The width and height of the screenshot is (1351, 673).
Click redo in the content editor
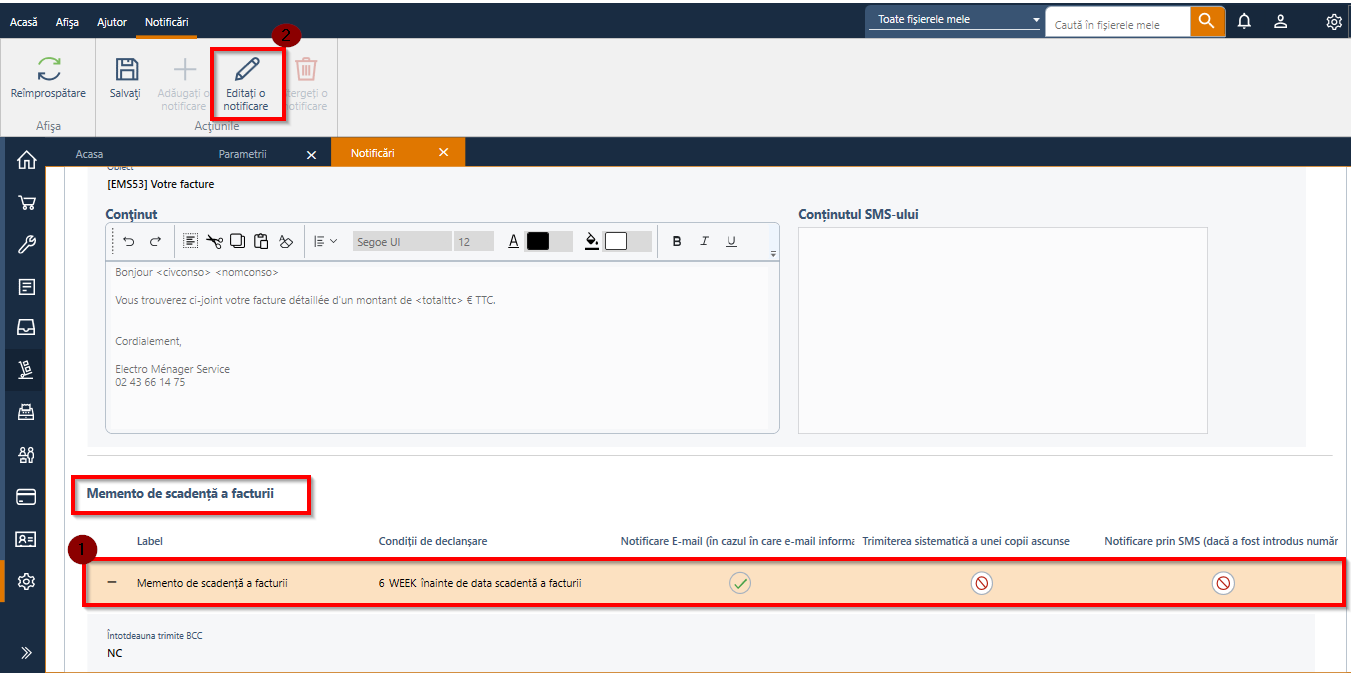pyautogui.click(x=155, y=241)
